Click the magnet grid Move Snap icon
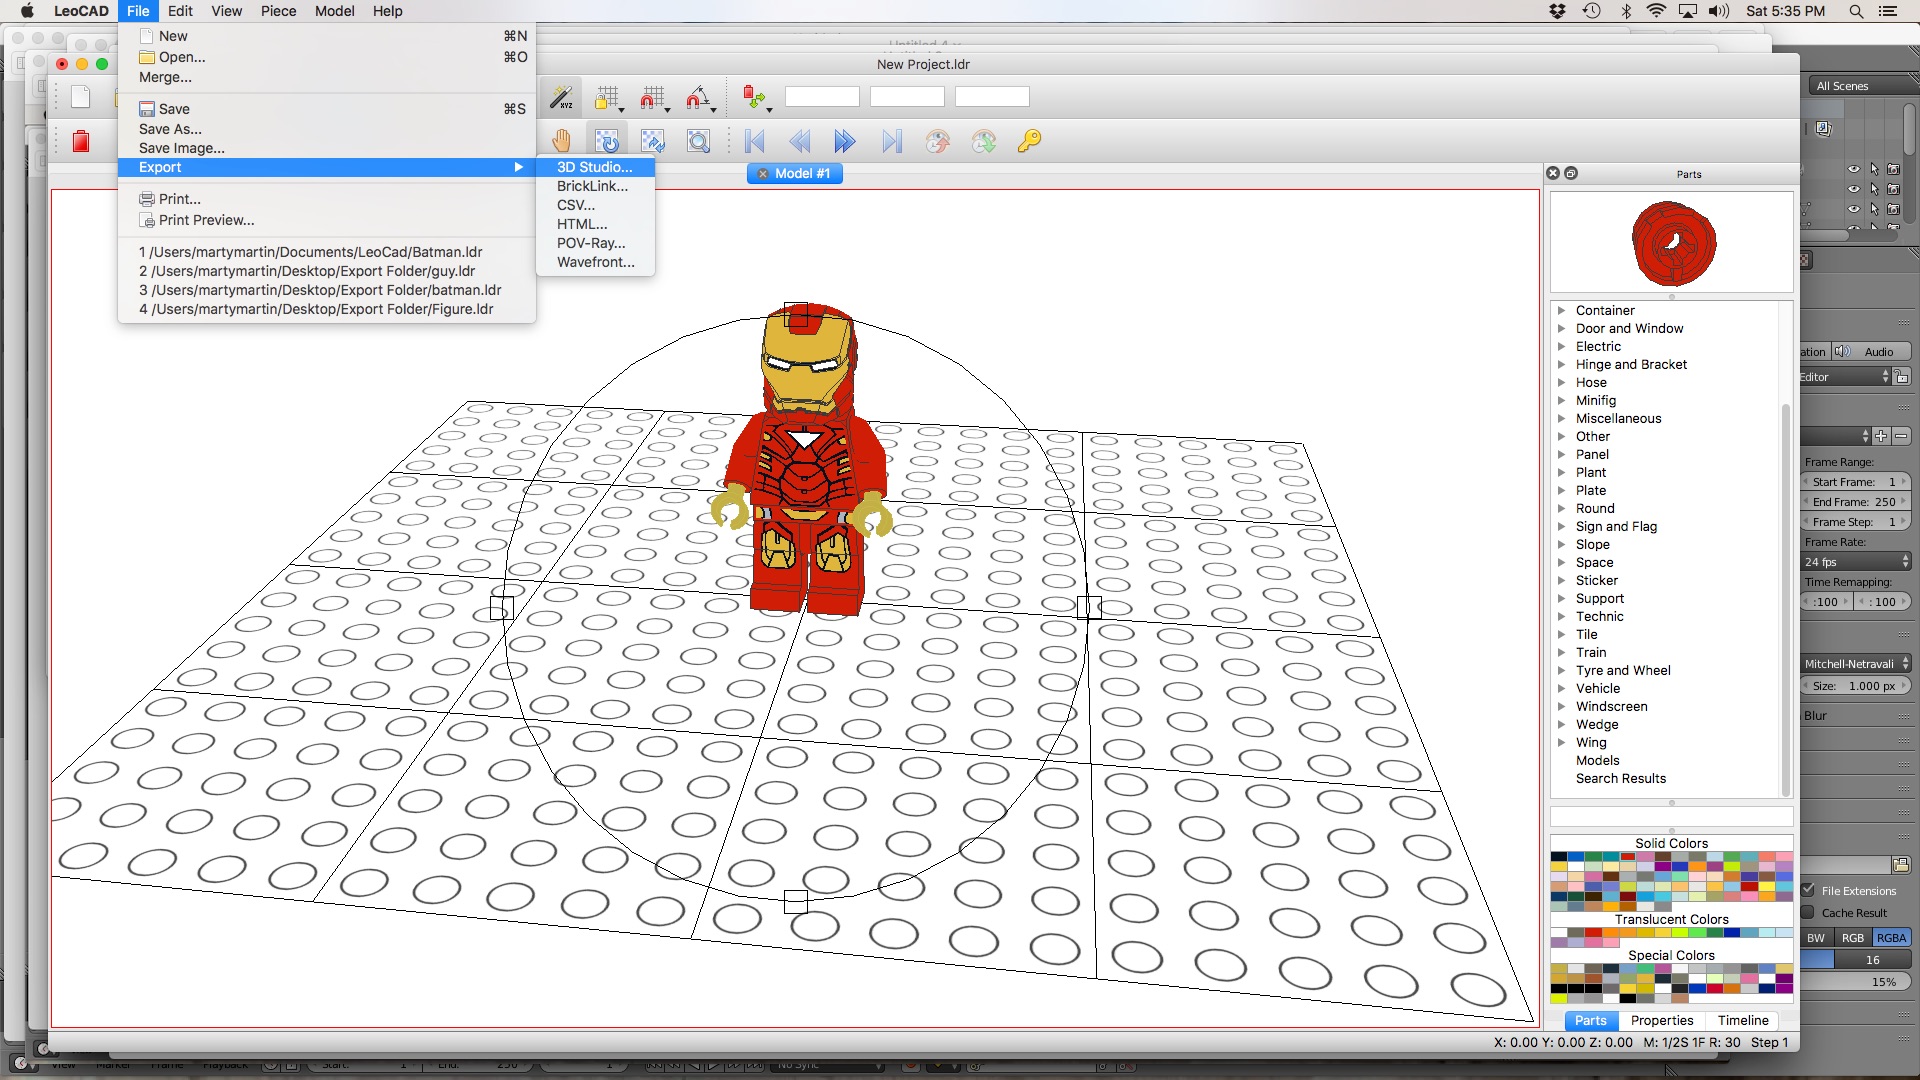The image size is (1920, 1080). tap(651, 97)
